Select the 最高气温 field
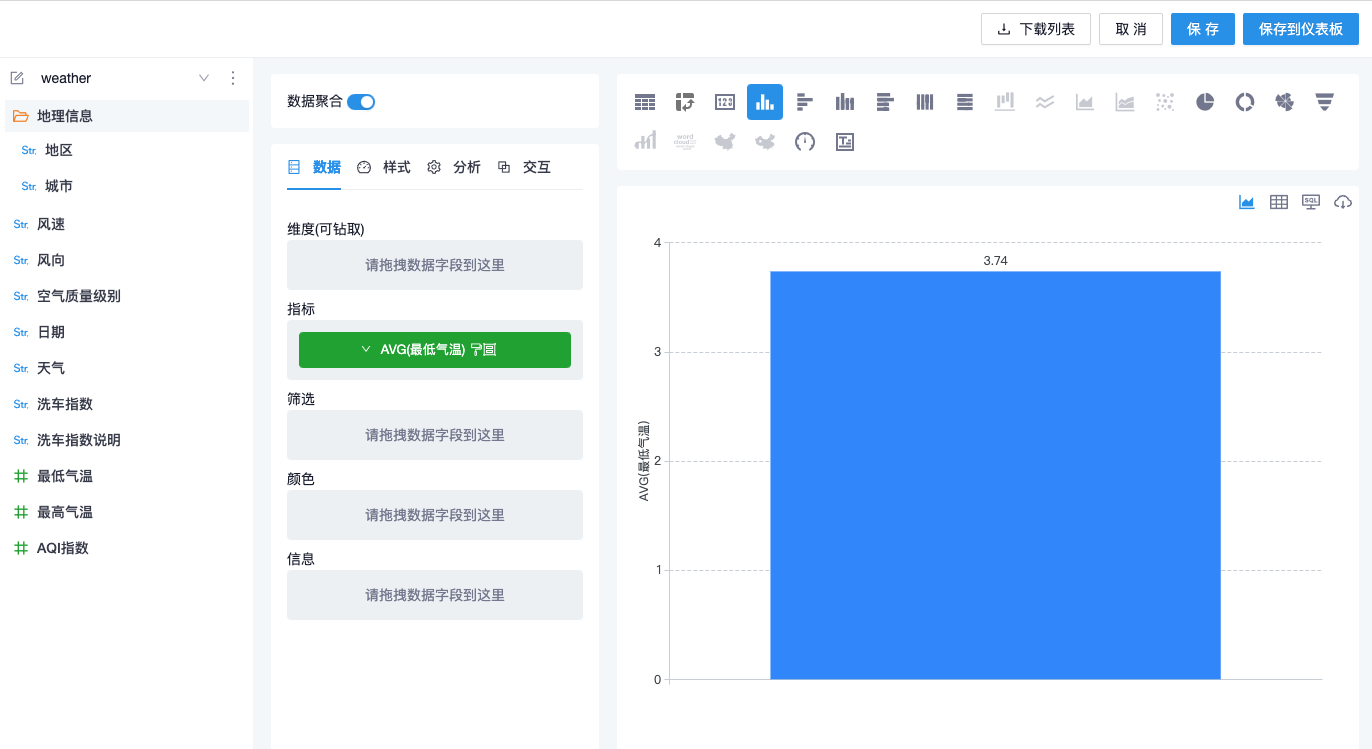Viewport: 1372px width, 749px height. 65,512
